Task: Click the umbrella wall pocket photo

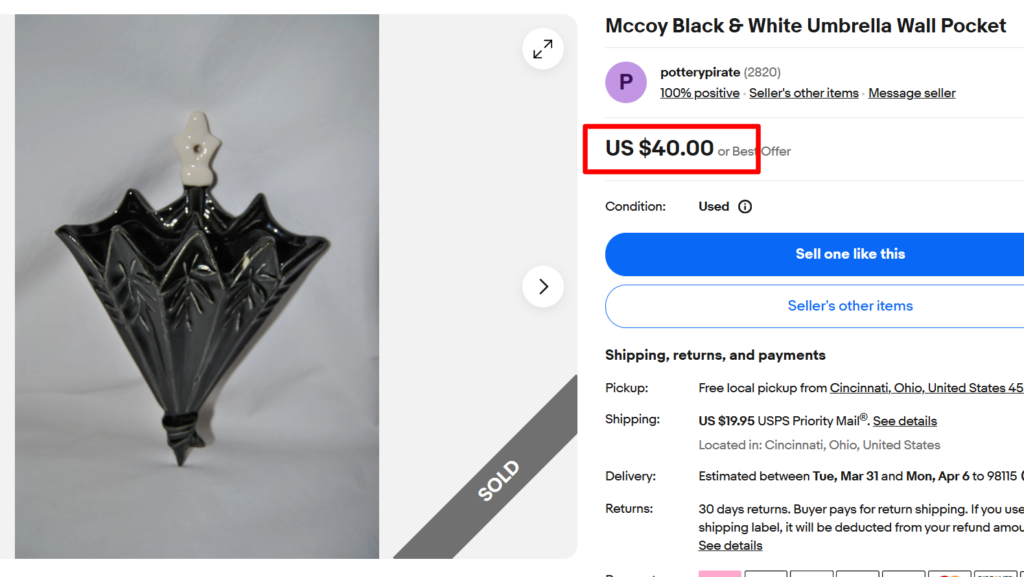Action: 196,290
